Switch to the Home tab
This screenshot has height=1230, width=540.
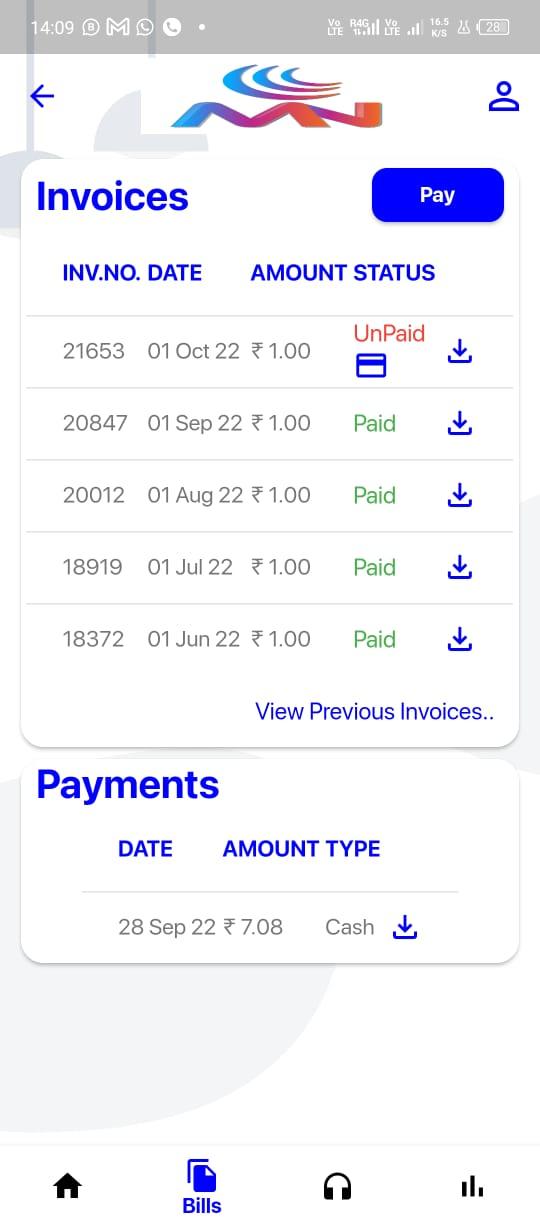coord(67,1187)
